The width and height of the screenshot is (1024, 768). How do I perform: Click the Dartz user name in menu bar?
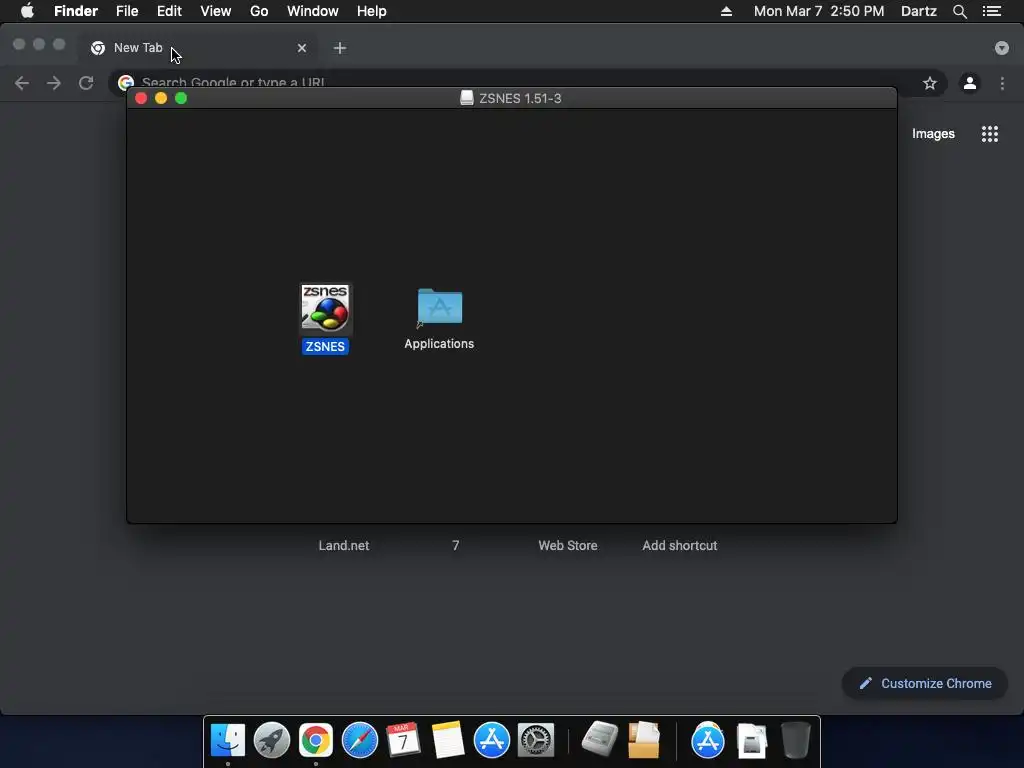[x=919, y=11]
